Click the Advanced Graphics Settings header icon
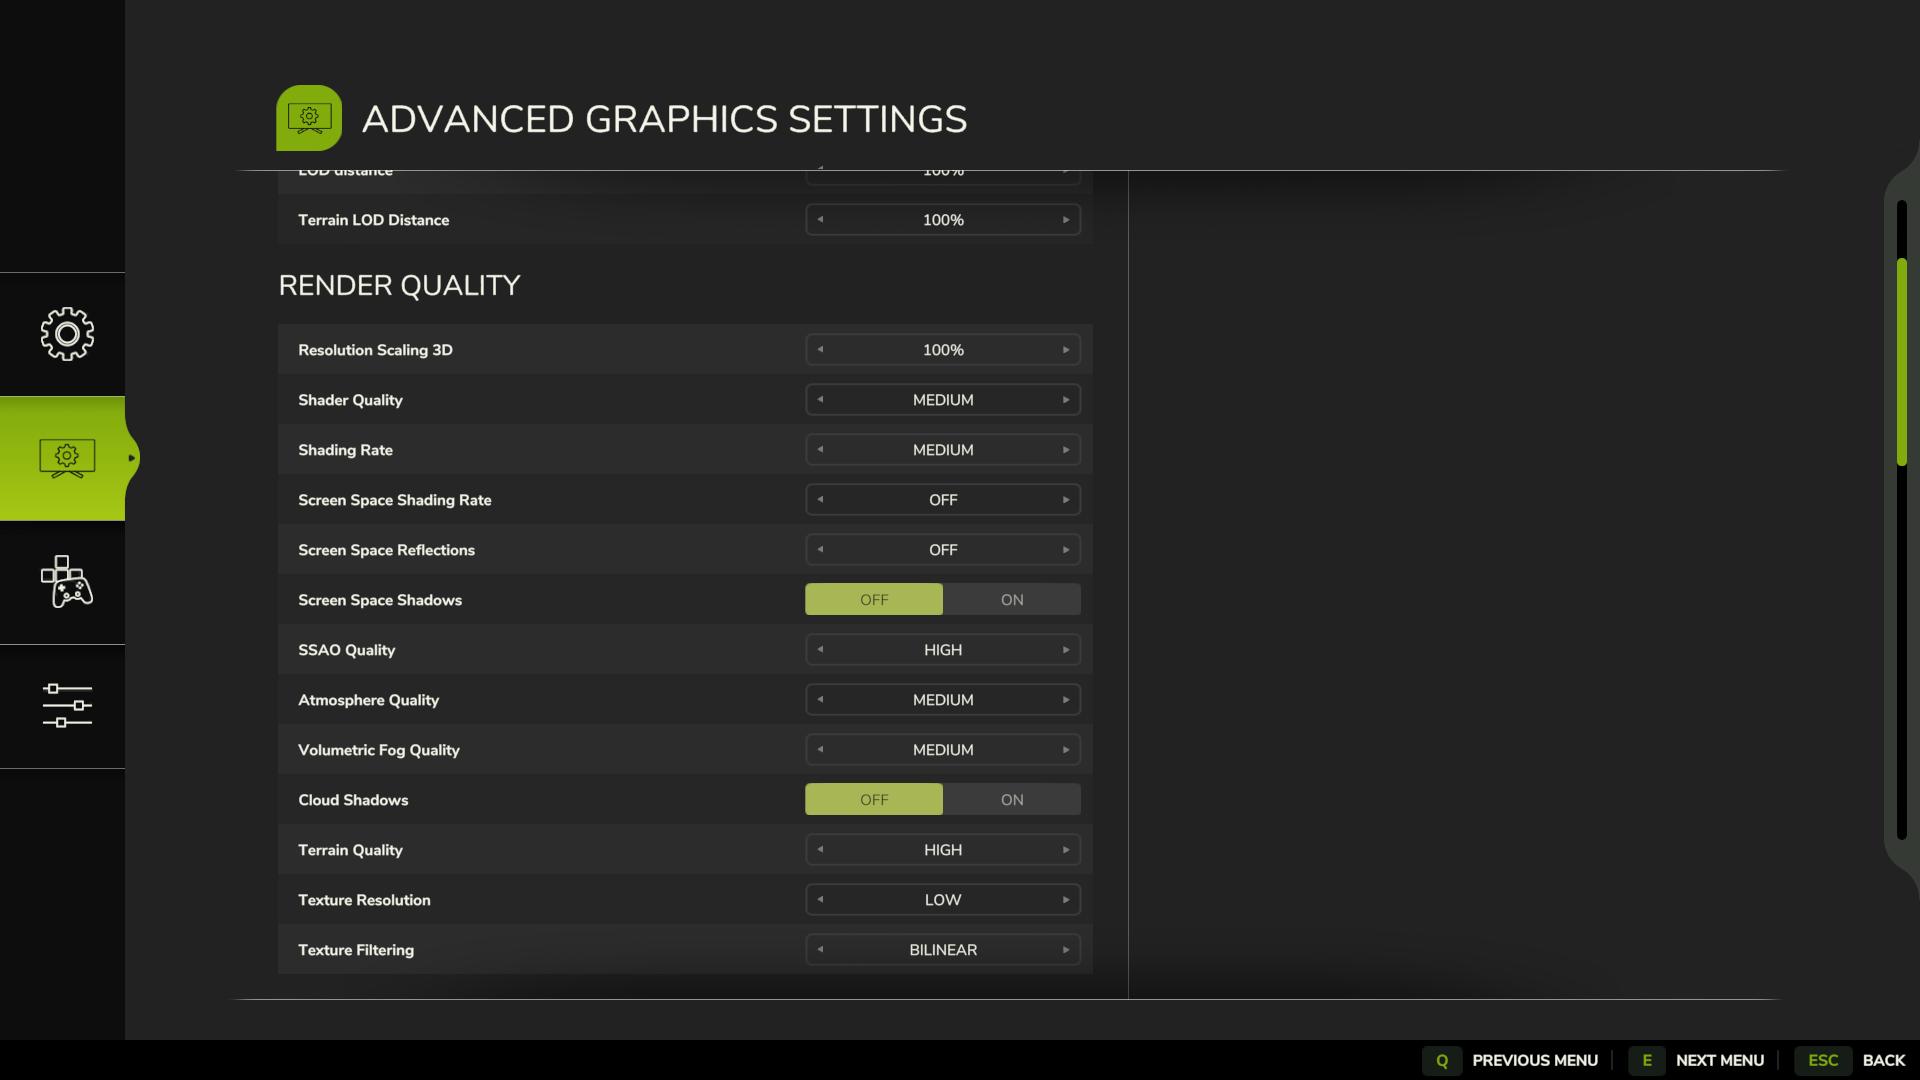1920x1080 pixels. pyautogui.click(x=309, y=118)
